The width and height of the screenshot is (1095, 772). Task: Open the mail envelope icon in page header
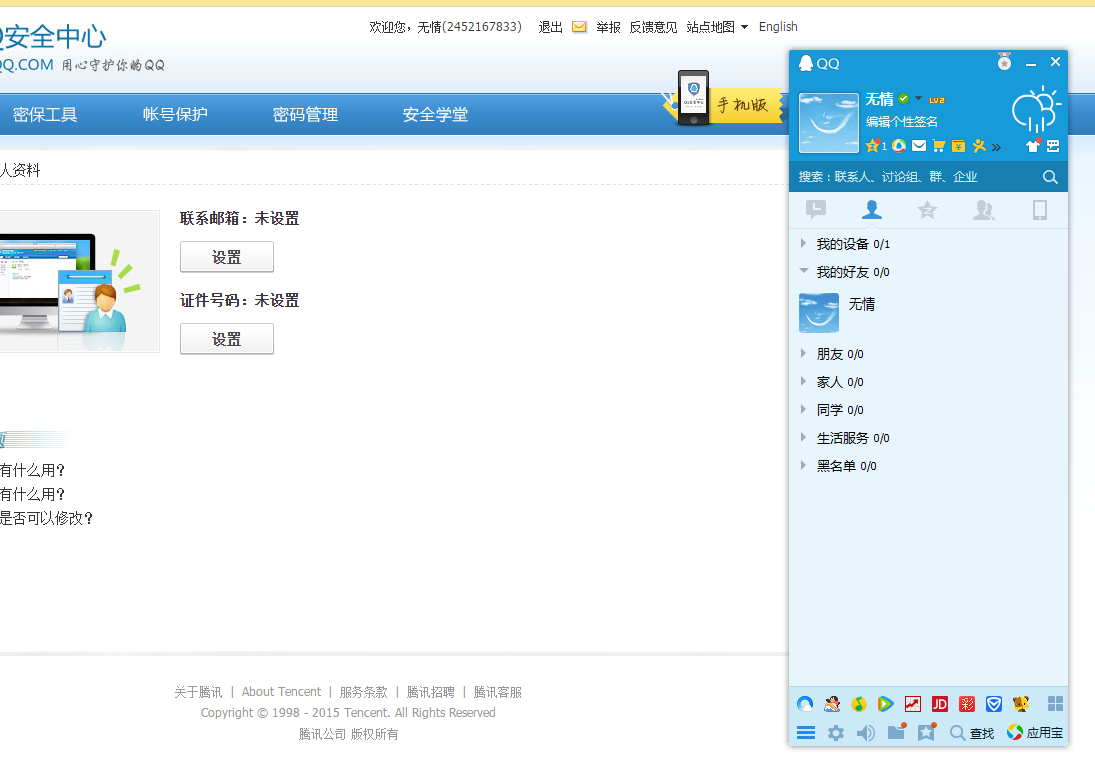click(x=580, y=27)
